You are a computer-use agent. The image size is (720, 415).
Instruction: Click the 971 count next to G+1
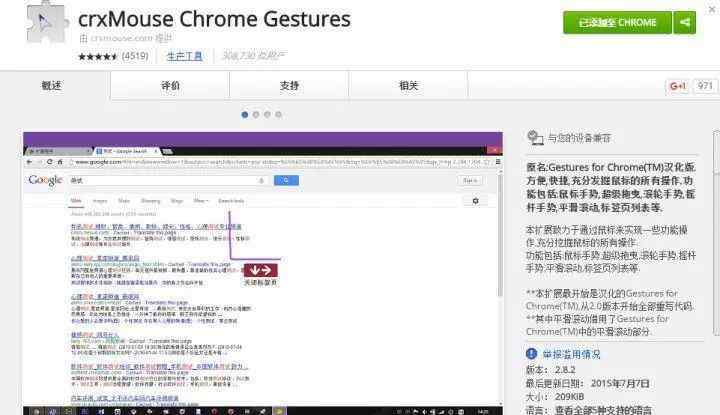[706, 86]
